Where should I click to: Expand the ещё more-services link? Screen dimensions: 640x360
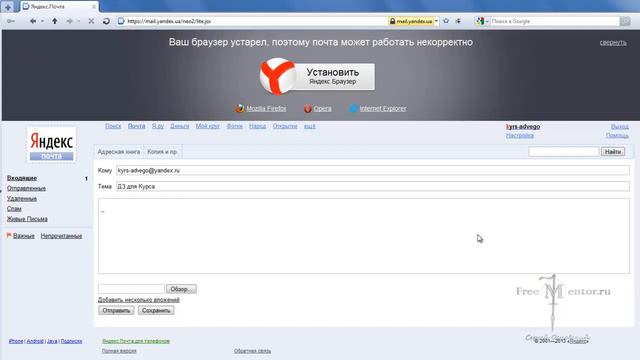tap(310, 126)
